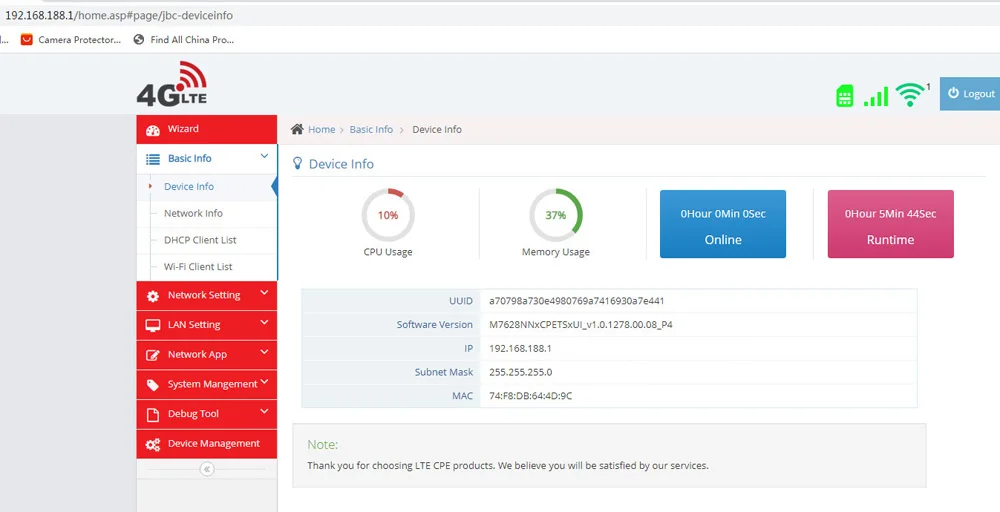Click the lightbulb icon beside Device Info
The width and height of the screenshot is (1000, 512).
[x=298, y=163]
